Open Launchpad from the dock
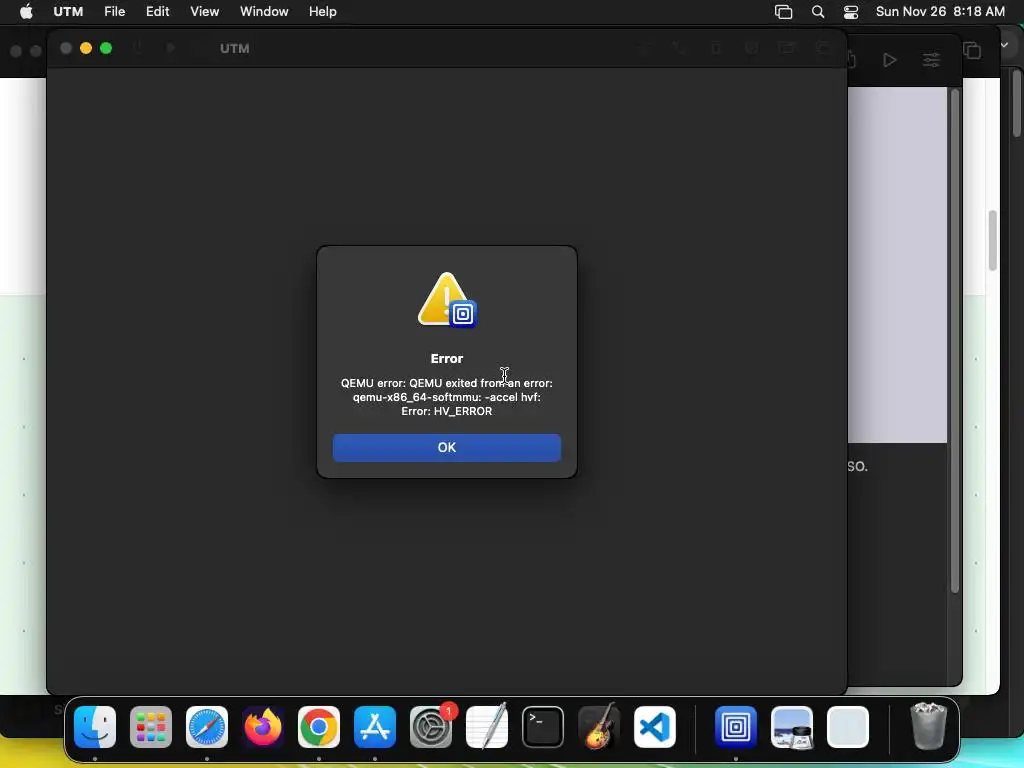The height and width of the screenshot is (768, 1024). coord(151,727)
